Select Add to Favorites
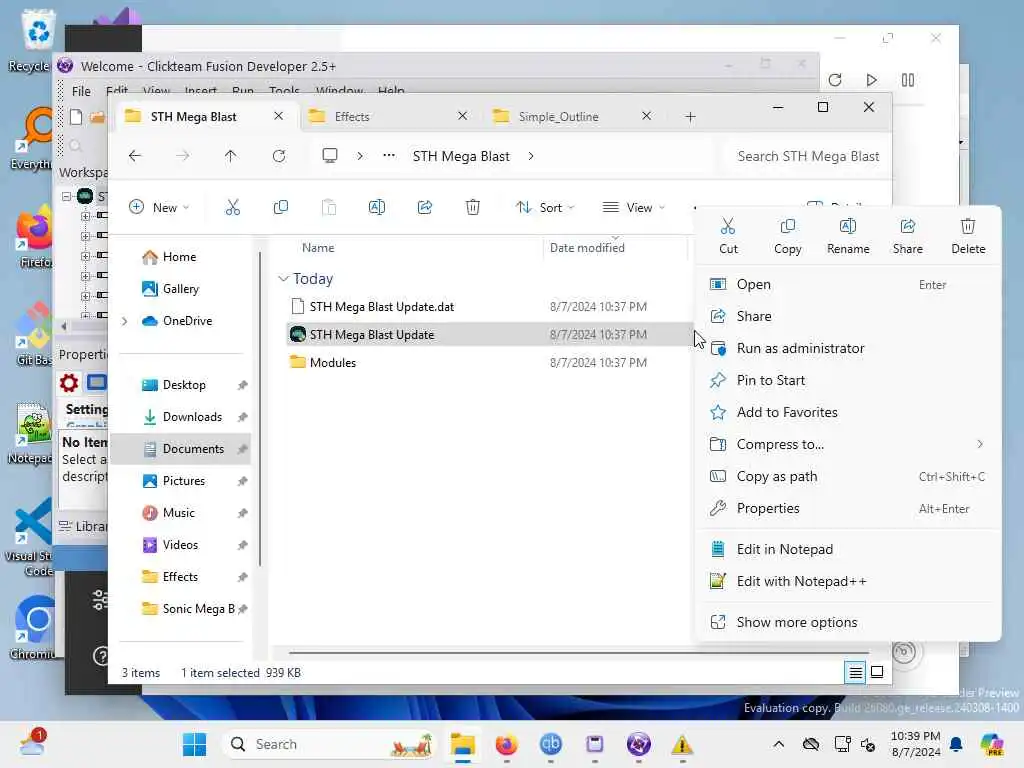 (848, 412)
